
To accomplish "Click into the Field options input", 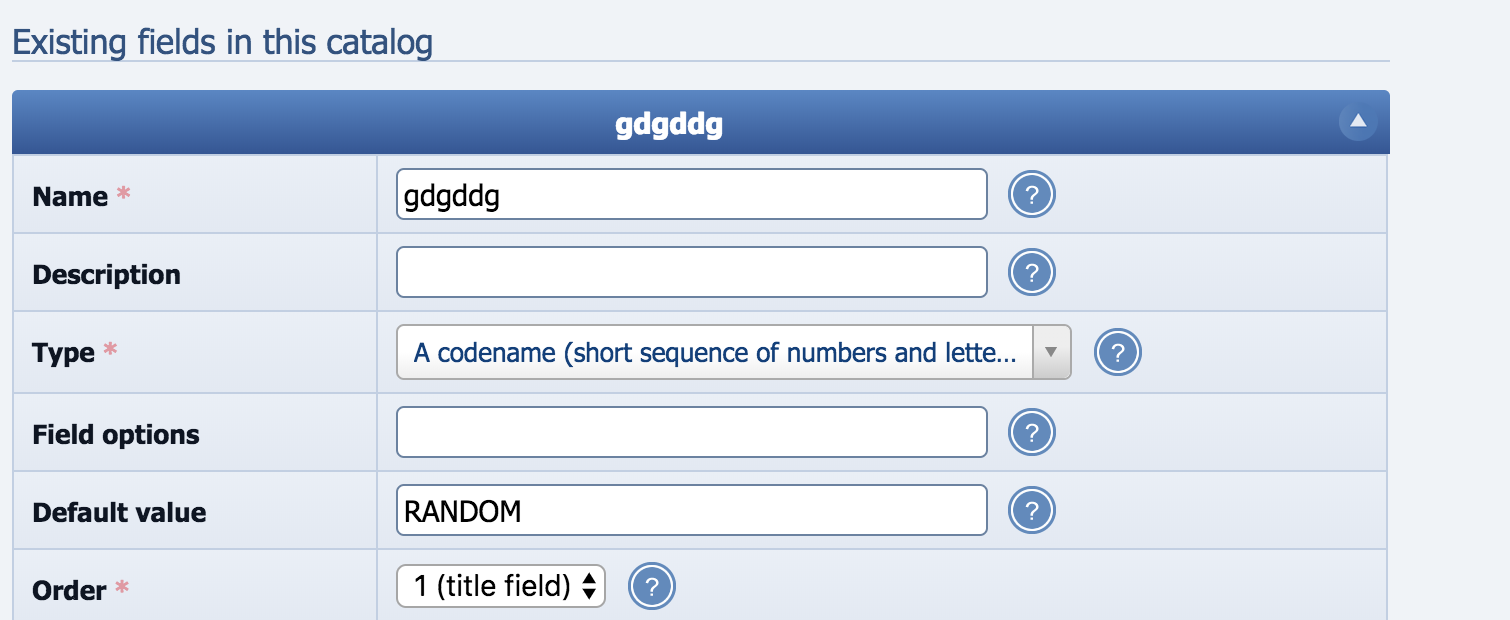I will tap(691, 433).
